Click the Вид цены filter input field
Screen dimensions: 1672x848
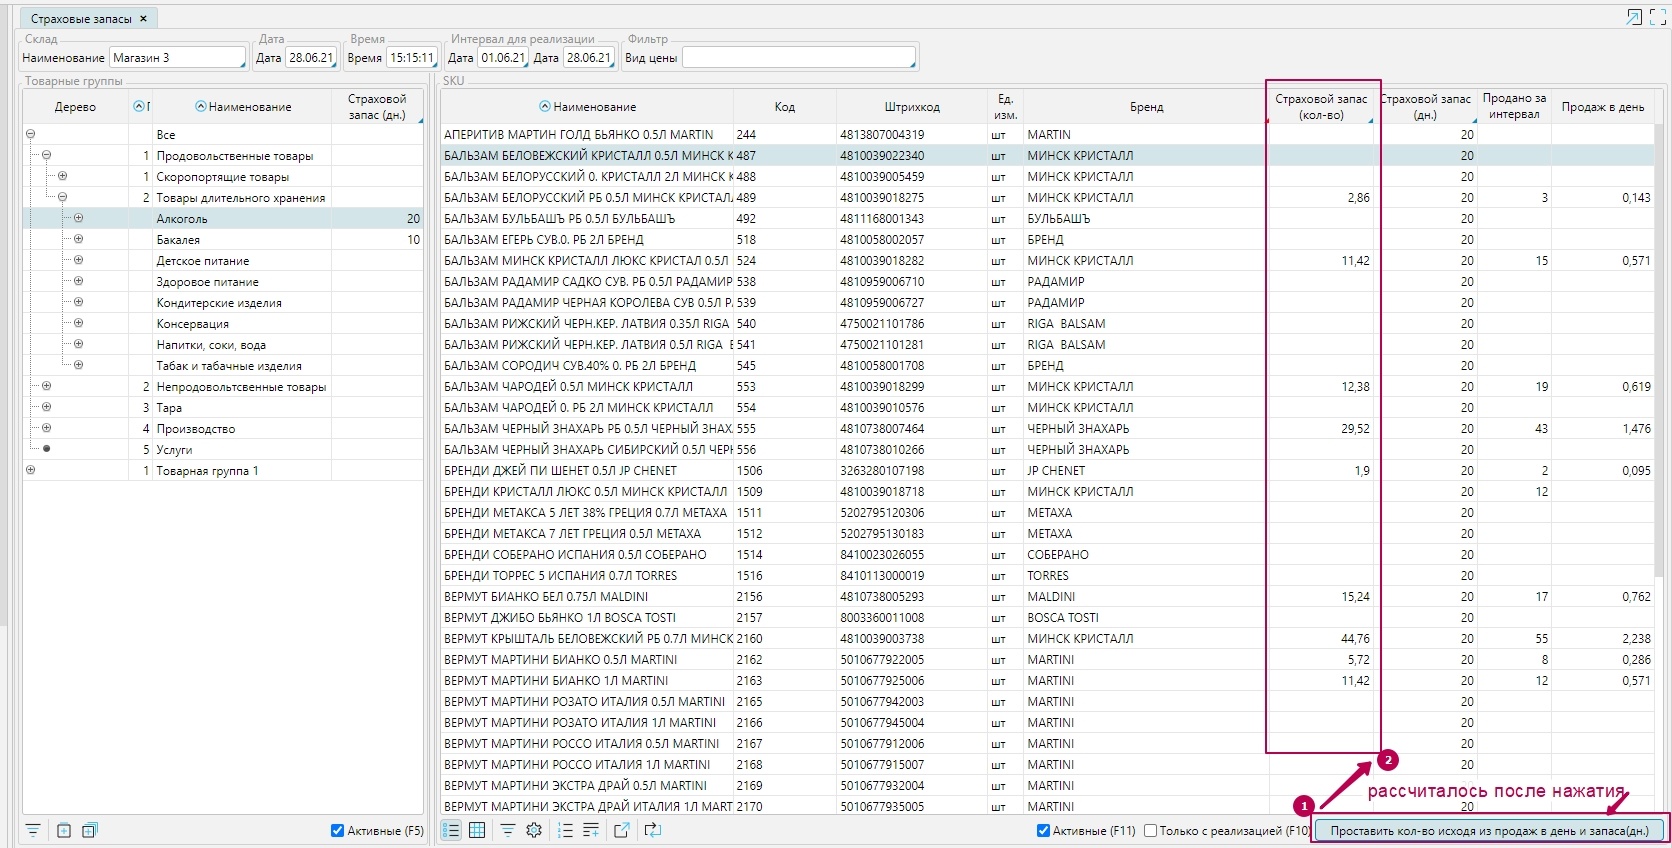(x=797, y=58)
